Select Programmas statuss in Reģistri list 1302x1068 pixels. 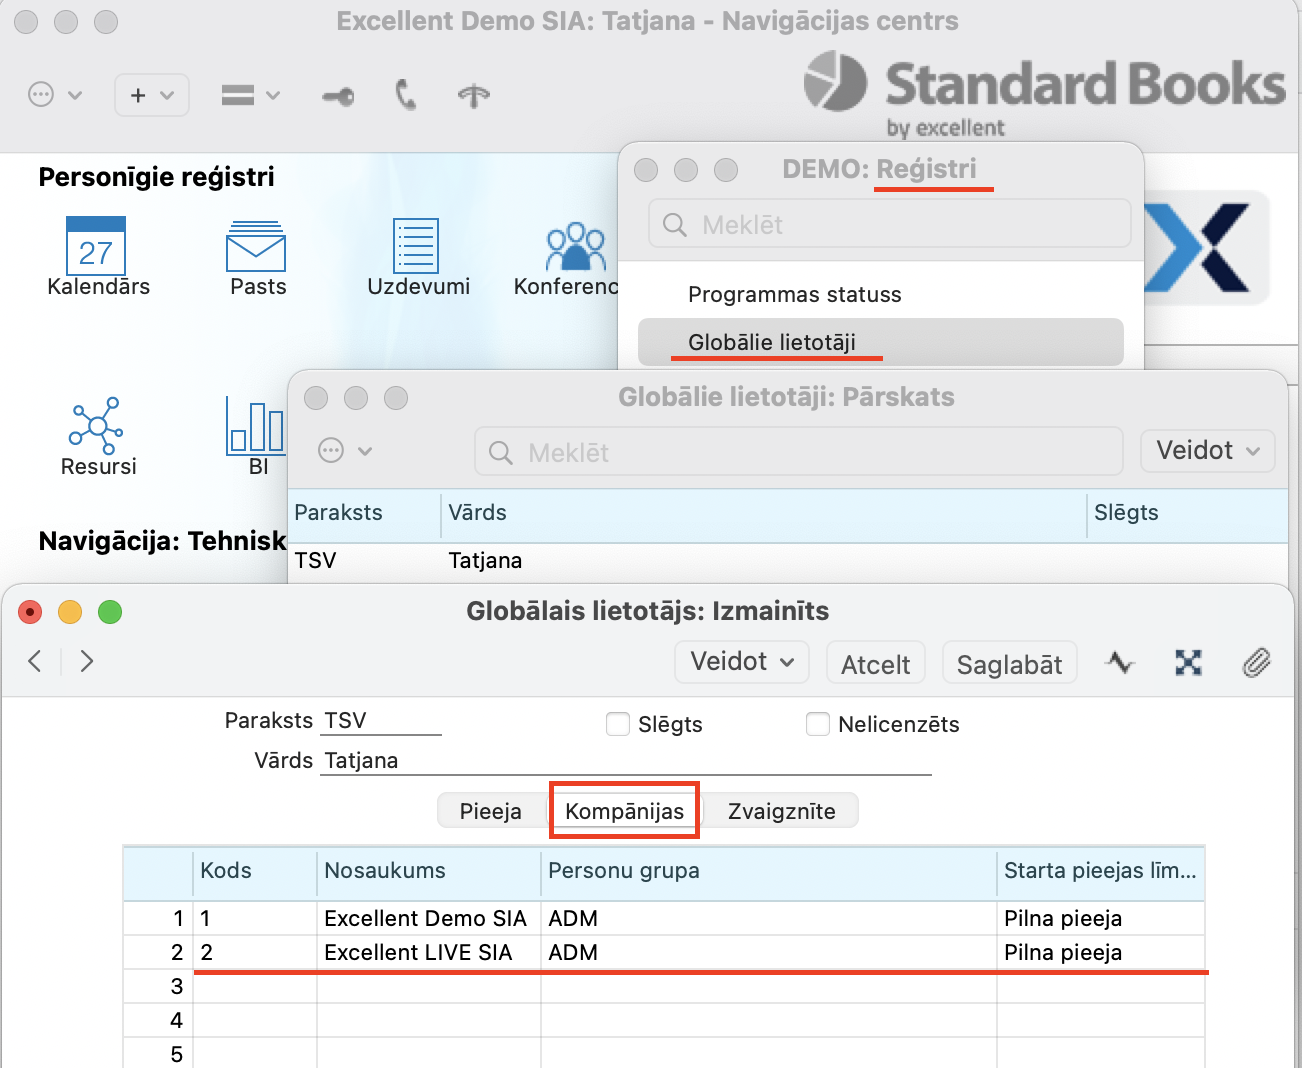pyautogui.click(x=794, y=295)
